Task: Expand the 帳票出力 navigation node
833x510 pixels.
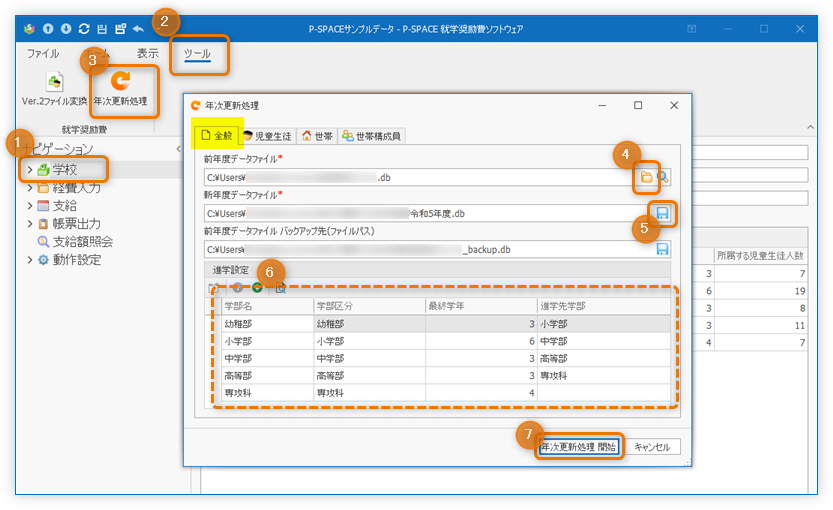Action: [30, 224]
